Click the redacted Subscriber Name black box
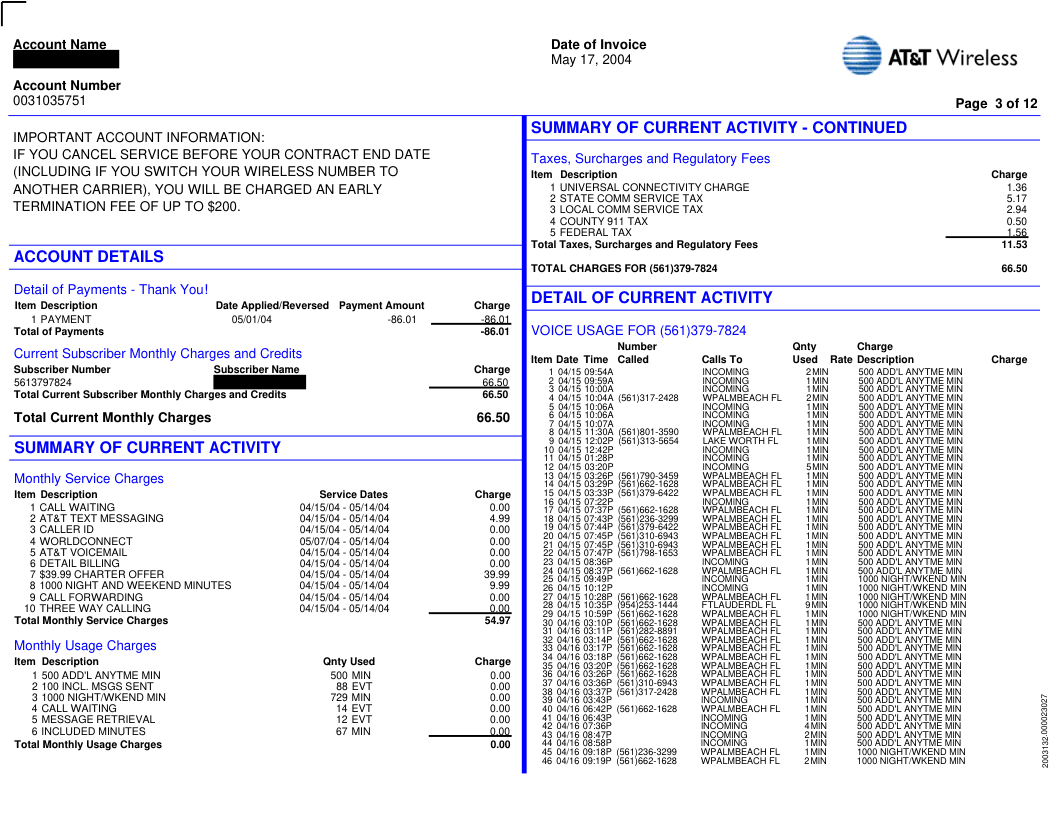The height and width of the screenshot is (816, 1056). 259,382
